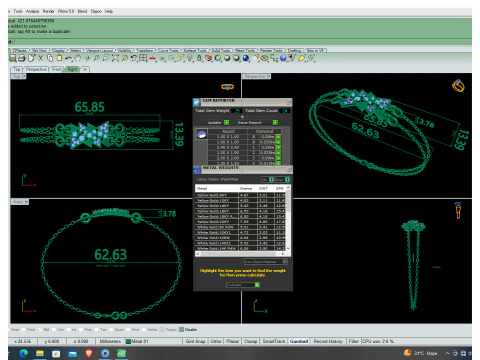The width and height of the screenshot is (480, 360).
Task: Show hidden system tray icons chevron
Action: coord(447,353)
